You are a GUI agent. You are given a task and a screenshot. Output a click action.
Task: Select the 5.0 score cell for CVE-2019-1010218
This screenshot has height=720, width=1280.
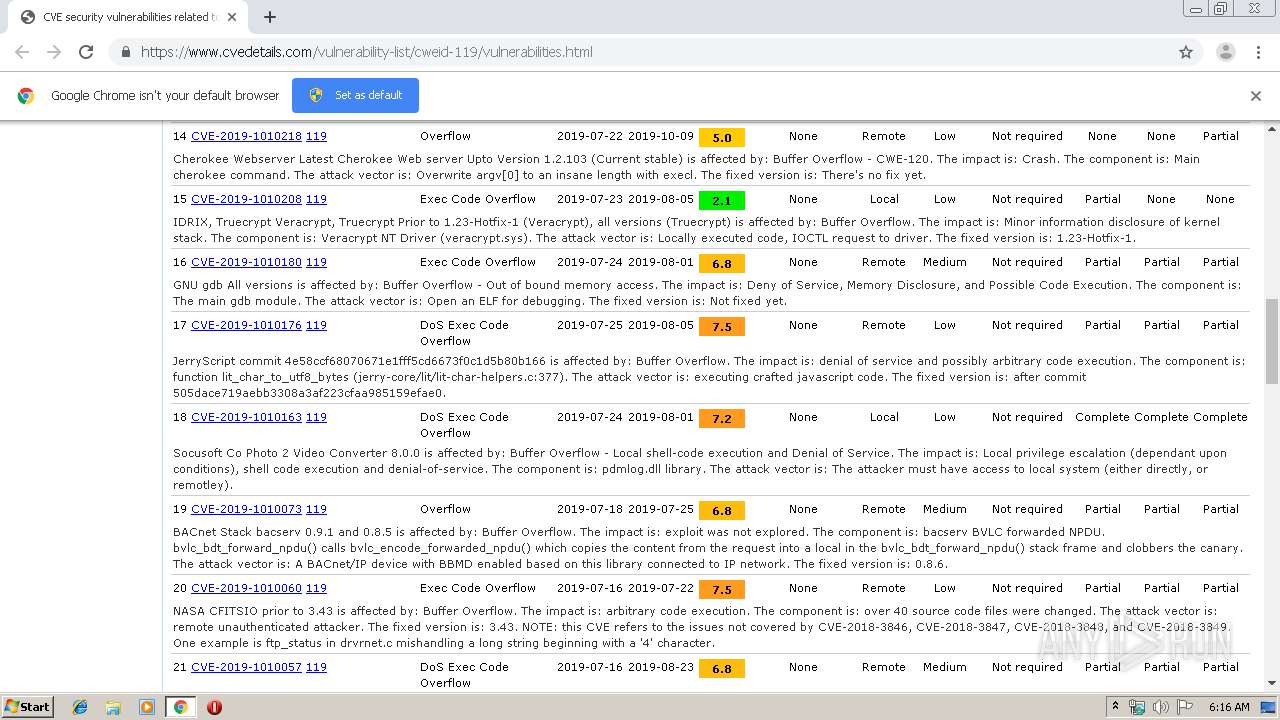721,137
